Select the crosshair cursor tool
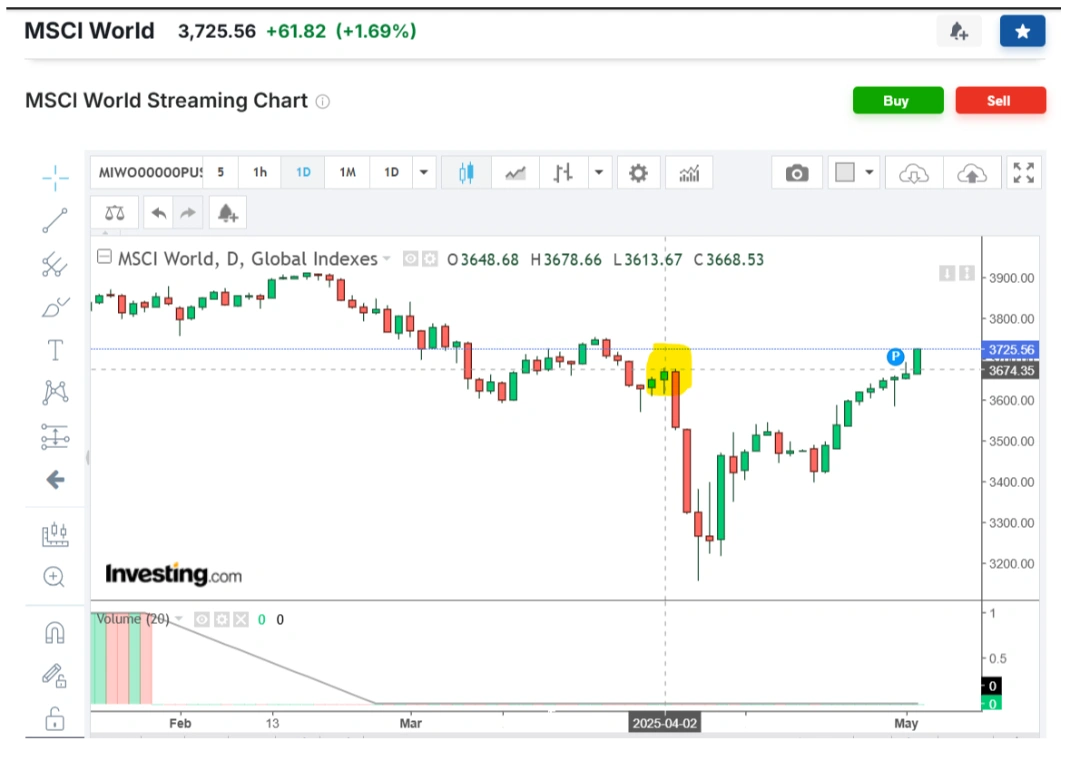1080x760 pixels. (55, 178)
